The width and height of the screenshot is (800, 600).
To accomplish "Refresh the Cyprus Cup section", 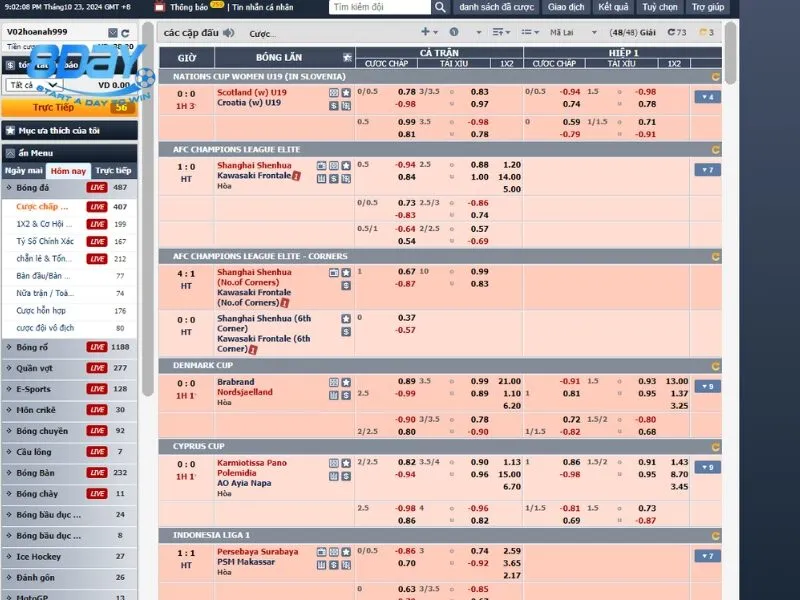I will pyautogui.click(x=715, y=447).
